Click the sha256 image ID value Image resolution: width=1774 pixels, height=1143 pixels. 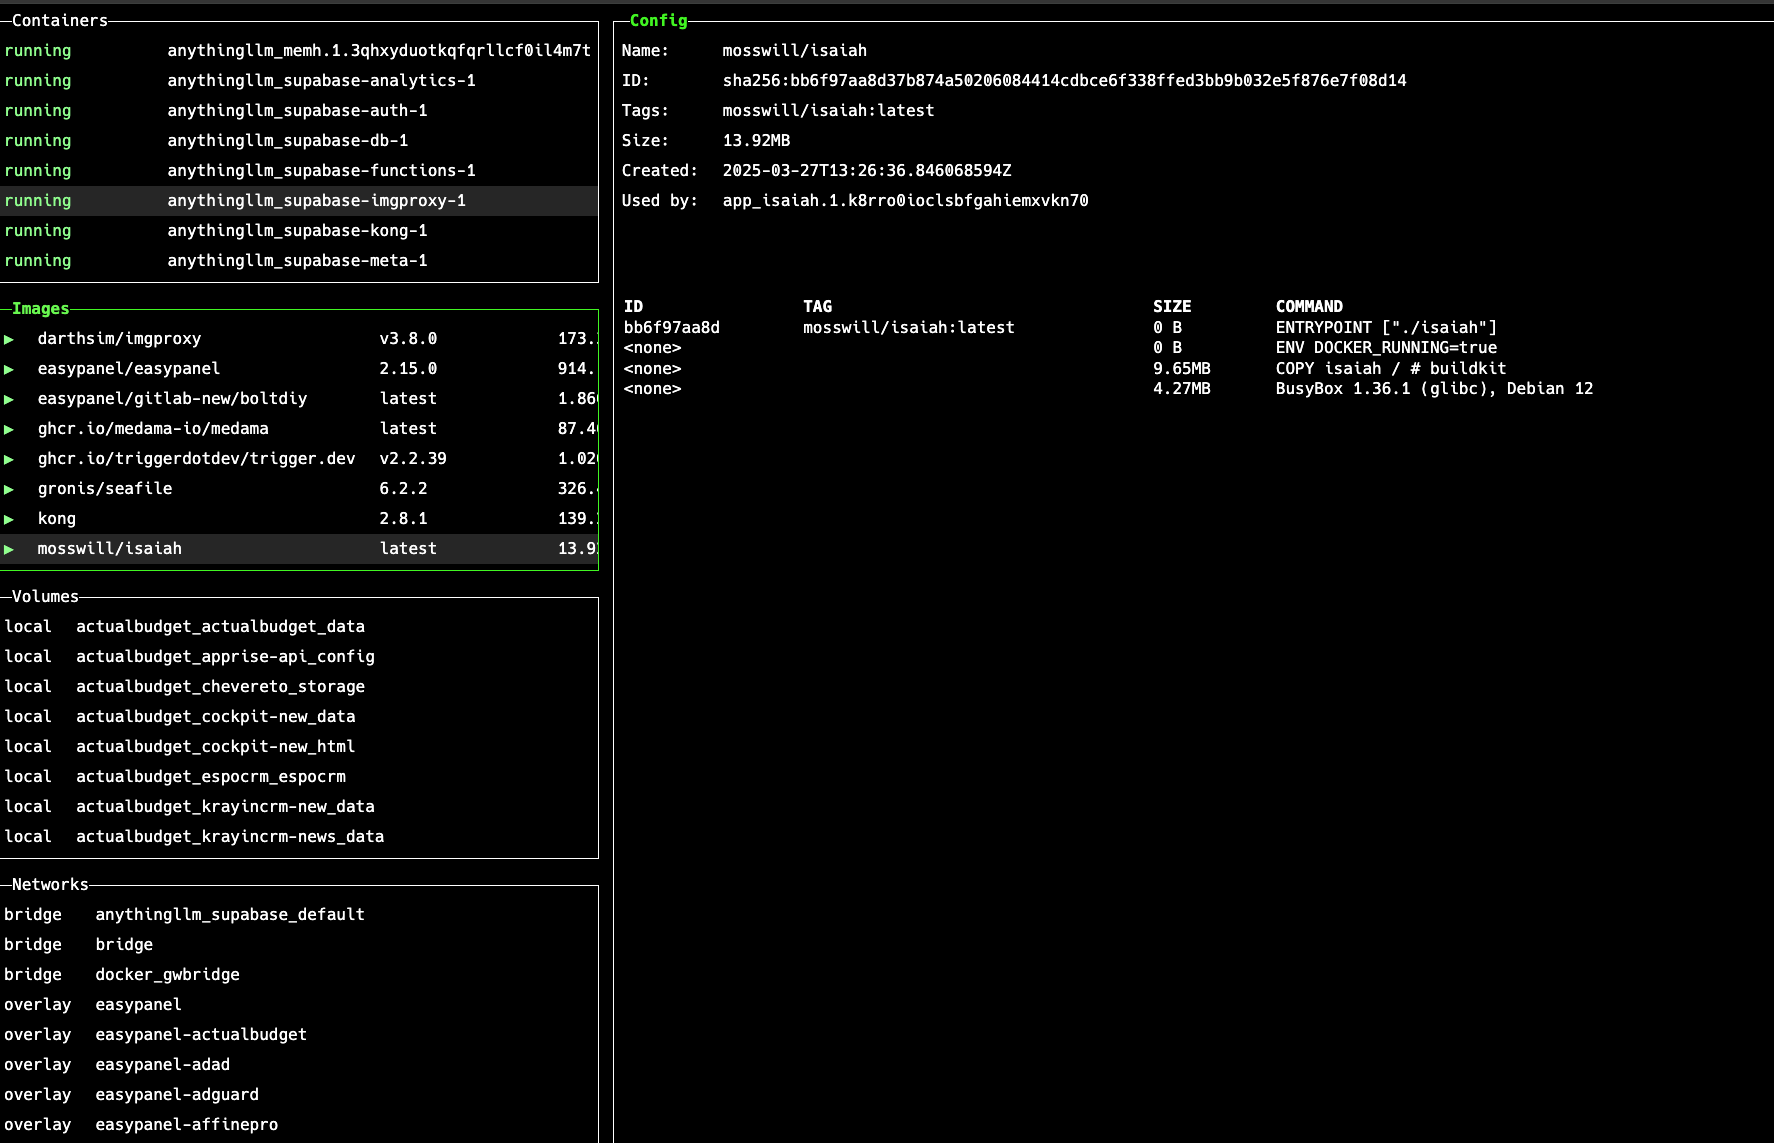(1064, 80)
